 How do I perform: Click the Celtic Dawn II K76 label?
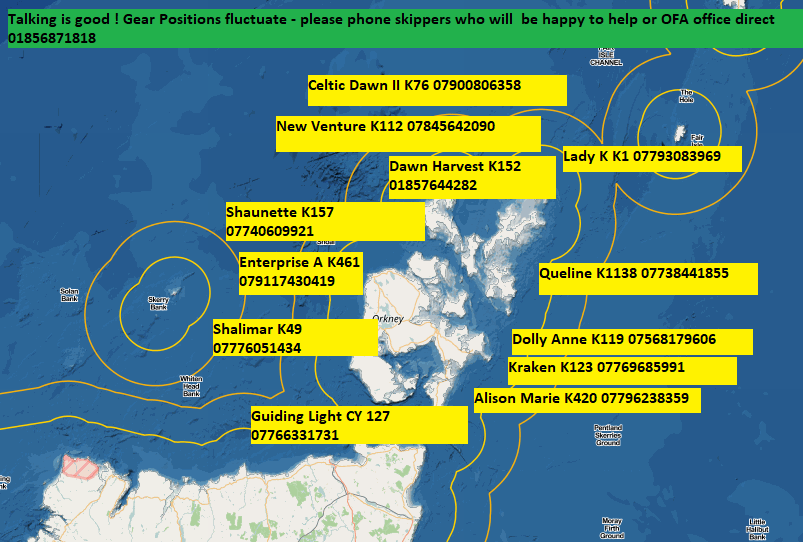click(x=437, y=91)
